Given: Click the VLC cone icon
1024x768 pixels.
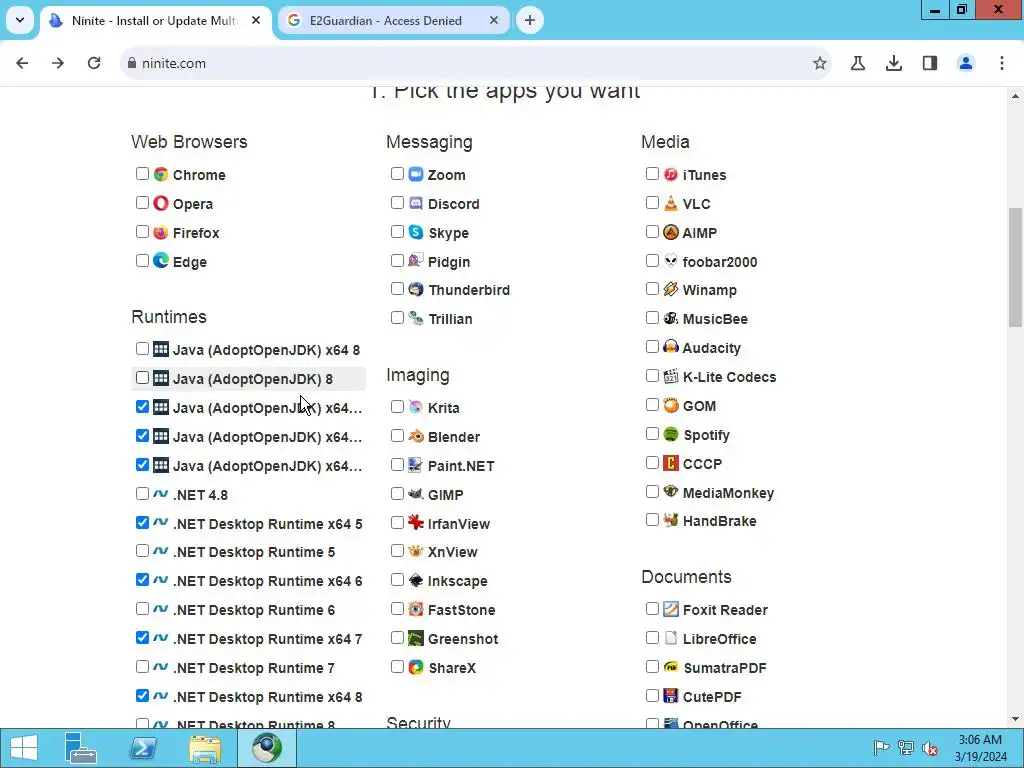Looking at the screenshot, I should pos(671,203).
